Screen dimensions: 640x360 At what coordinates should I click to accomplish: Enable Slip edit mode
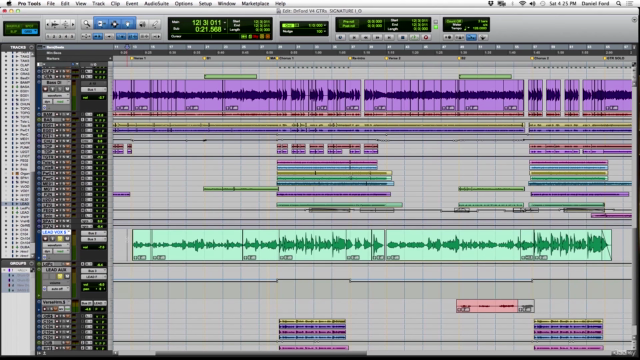pos(13,31)
